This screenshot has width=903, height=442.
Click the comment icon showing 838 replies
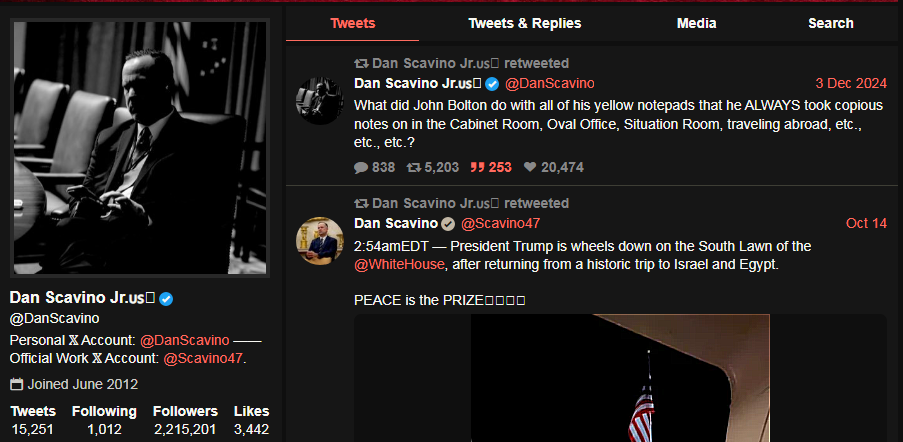click(361, 168)
